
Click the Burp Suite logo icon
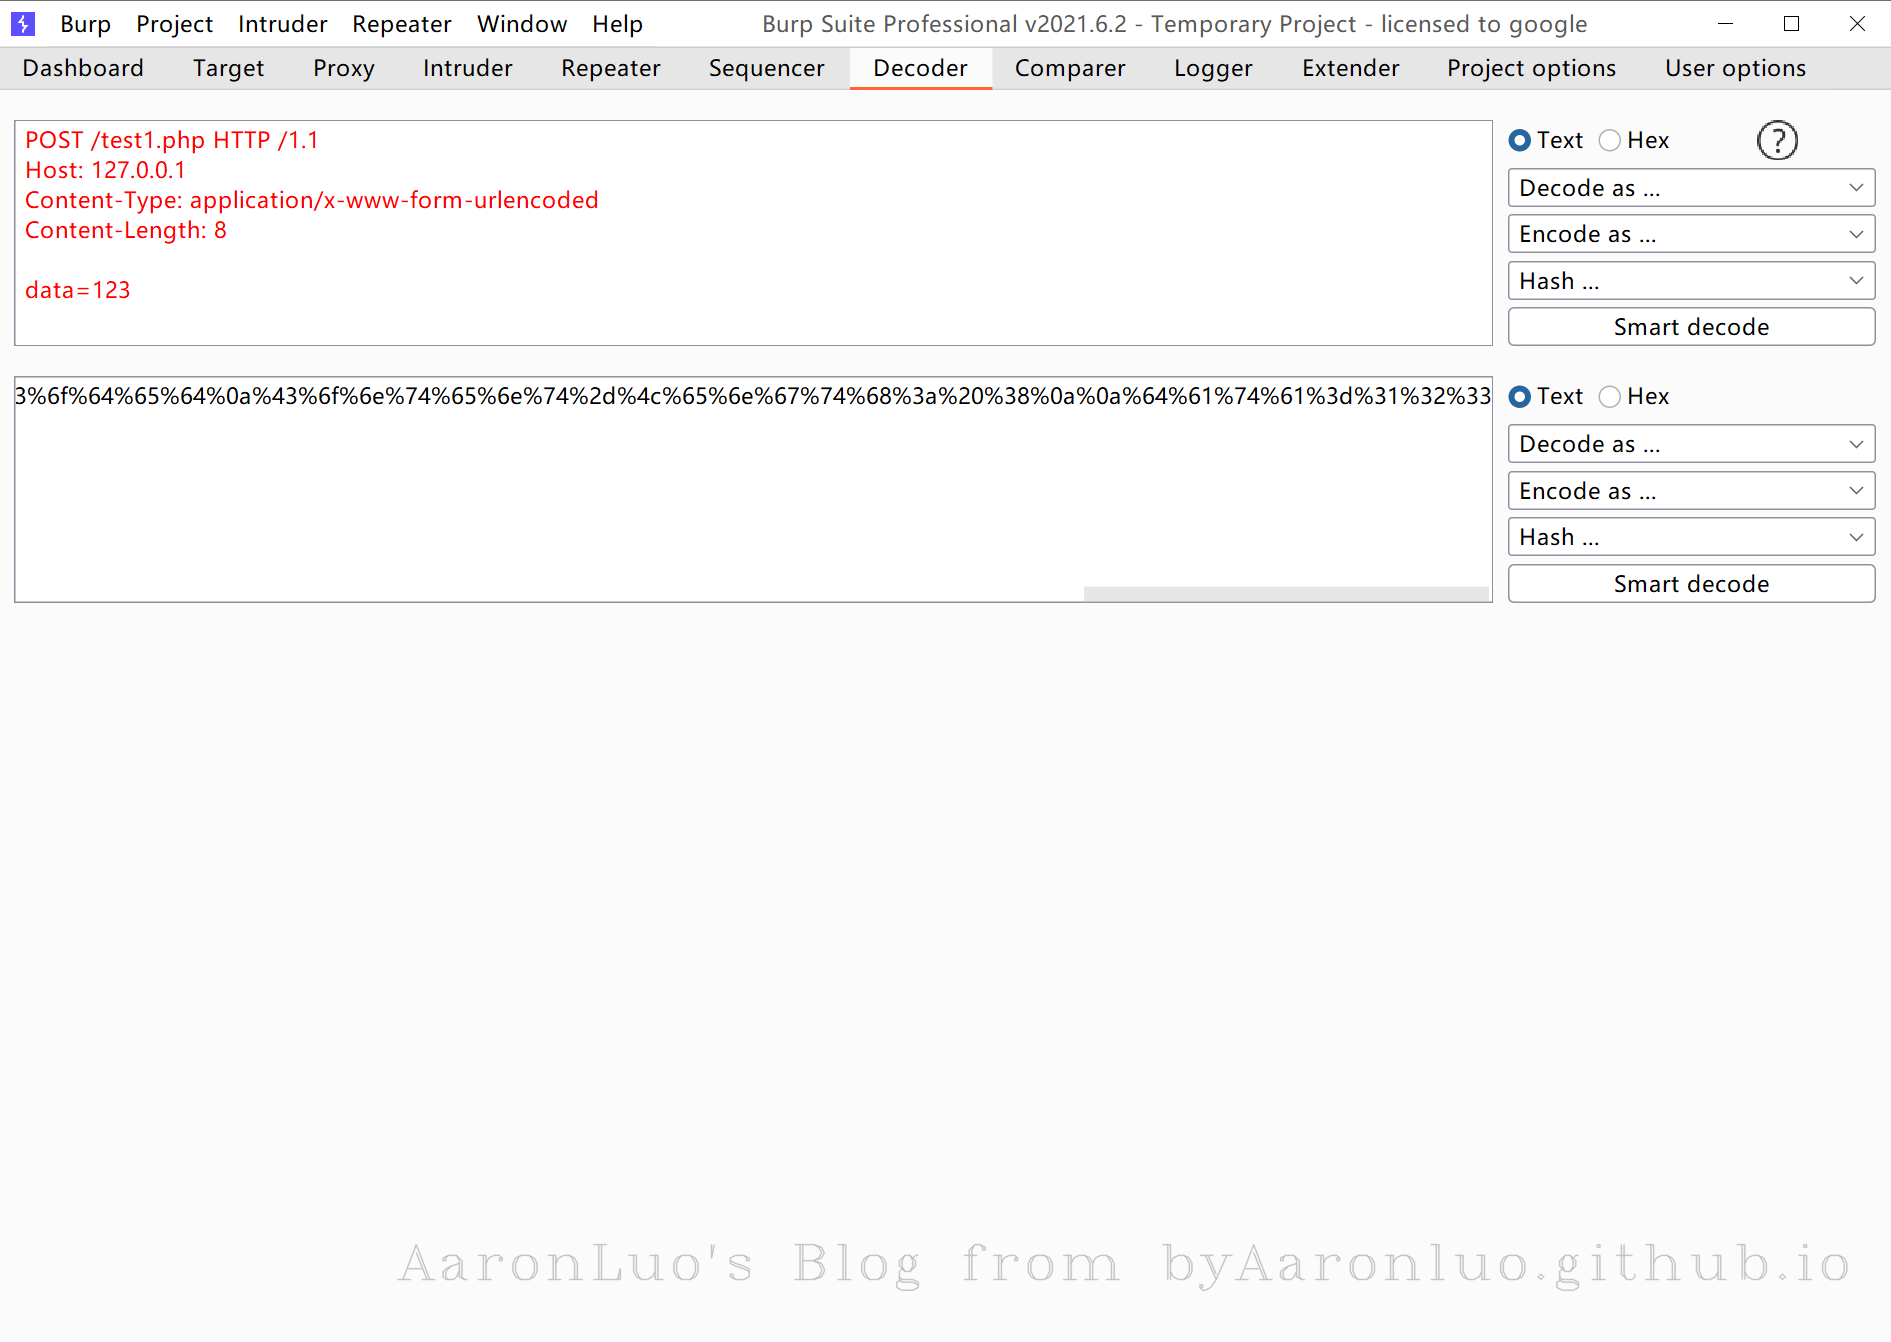click(x=22, y=23)
